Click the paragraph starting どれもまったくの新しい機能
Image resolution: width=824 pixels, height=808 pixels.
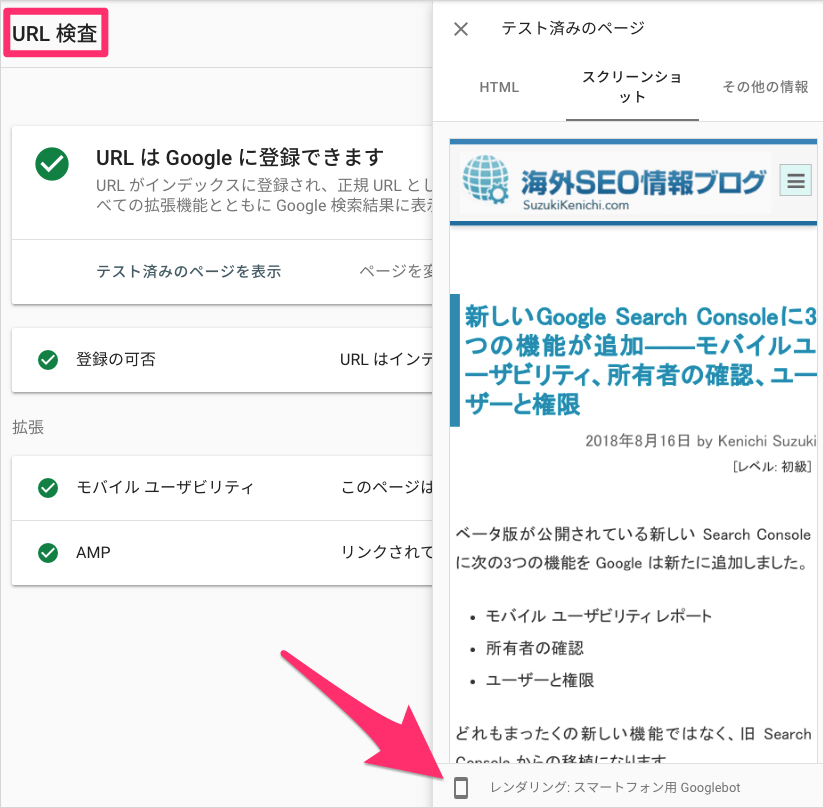coord(633,746)
